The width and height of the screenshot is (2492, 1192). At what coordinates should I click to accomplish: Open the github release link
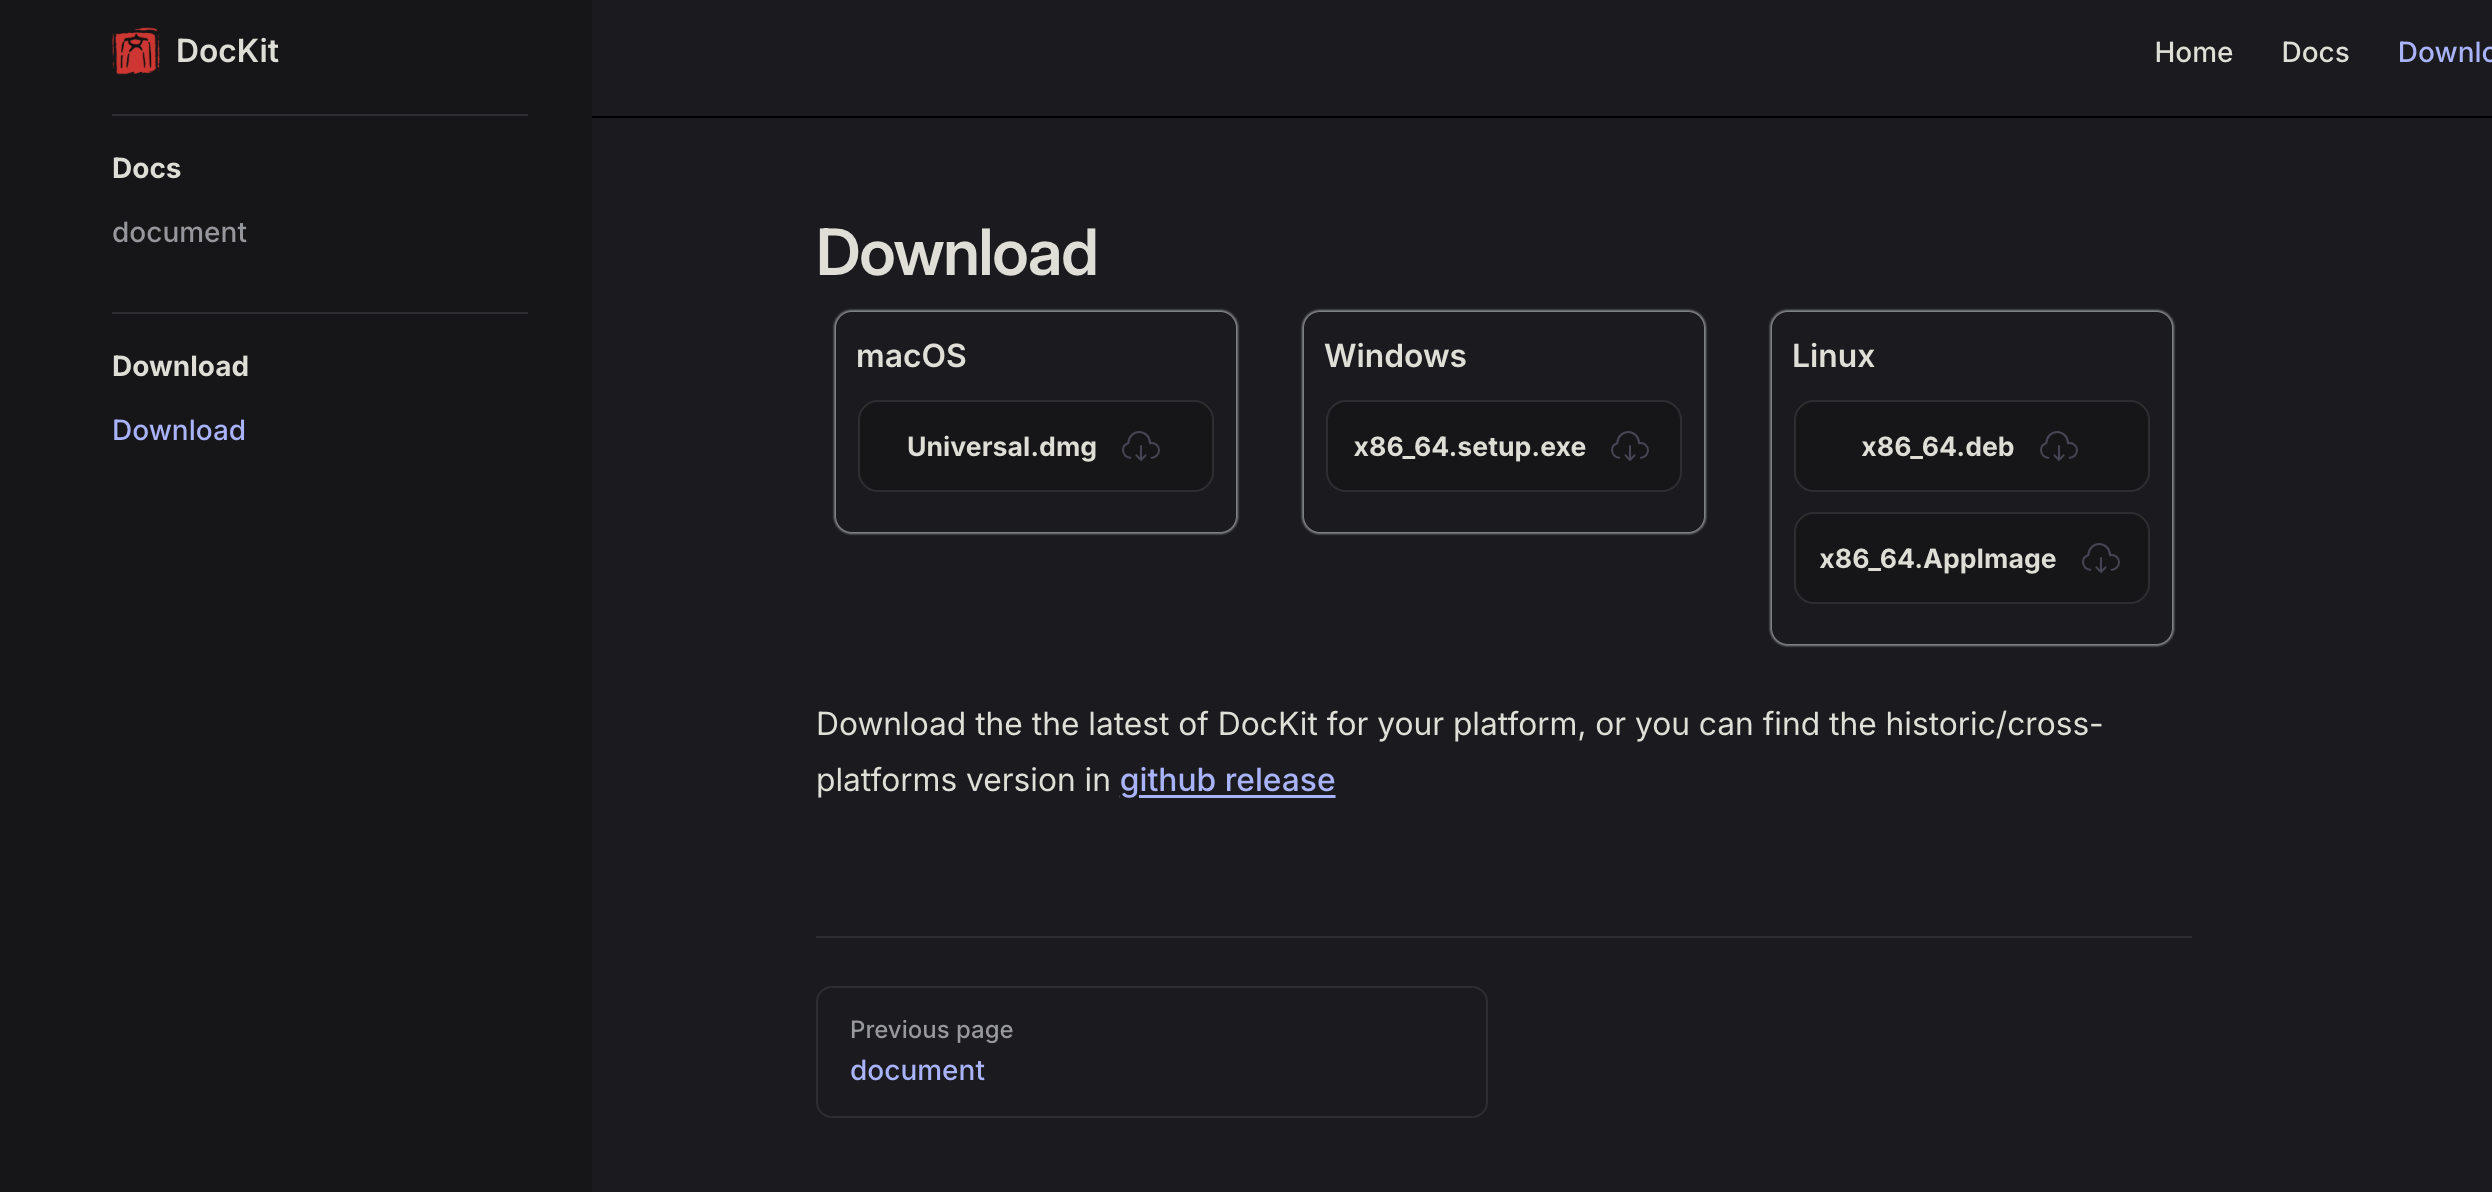click(1227, 780)
